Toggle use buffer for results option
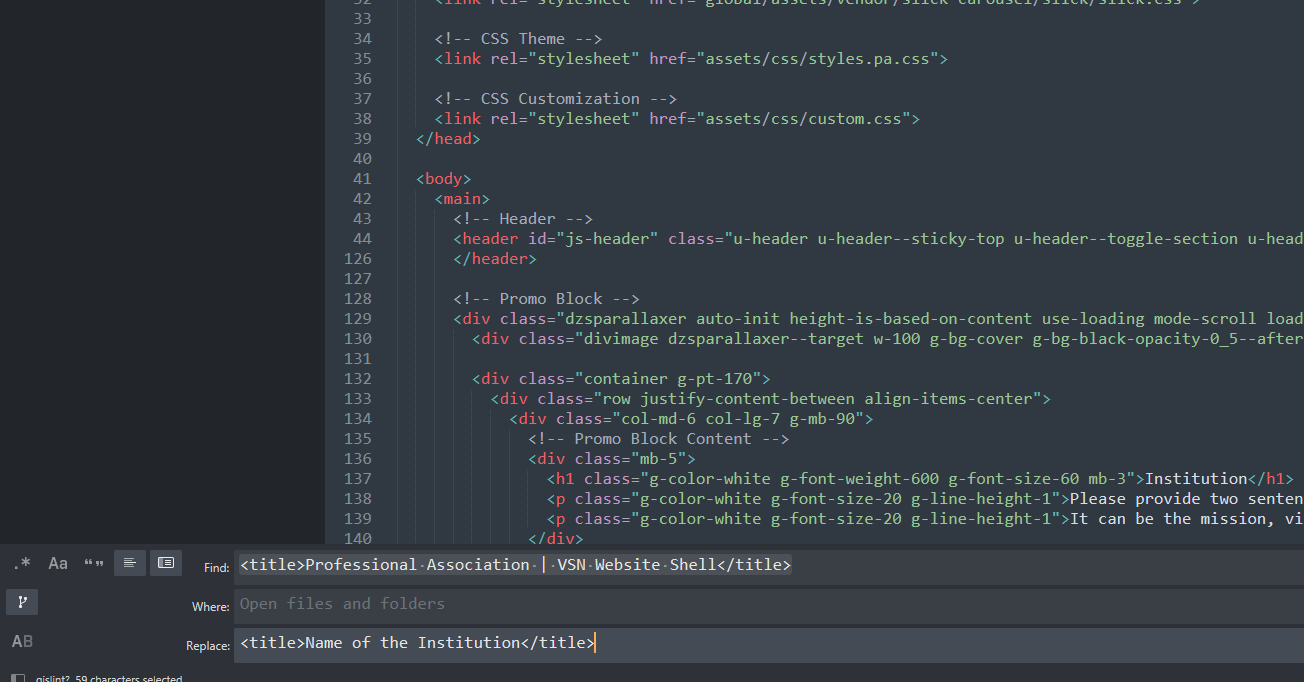Image resolution: width=1304 pixels, height=682 pixels. (166, 564)
